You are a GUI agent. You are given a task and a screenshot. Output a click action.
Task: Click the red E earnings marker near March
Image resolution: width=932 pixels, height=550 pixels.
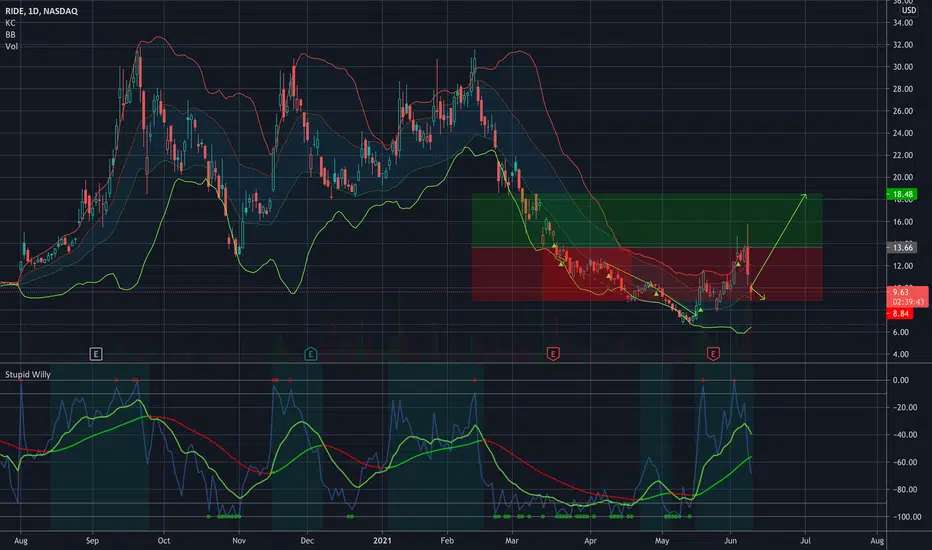(553, 354)
